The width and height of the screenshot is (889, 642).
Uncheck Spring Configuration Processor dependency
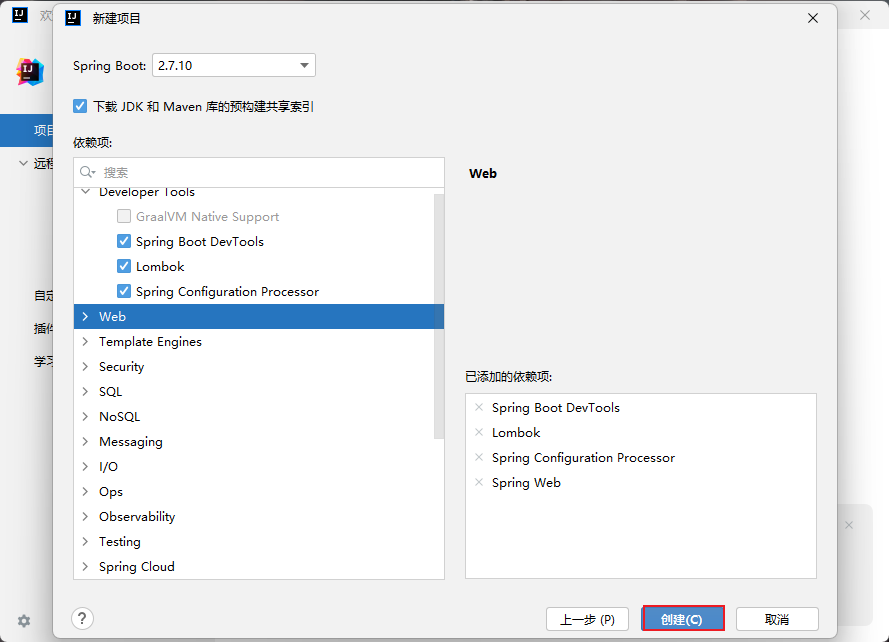click(124, 291)
